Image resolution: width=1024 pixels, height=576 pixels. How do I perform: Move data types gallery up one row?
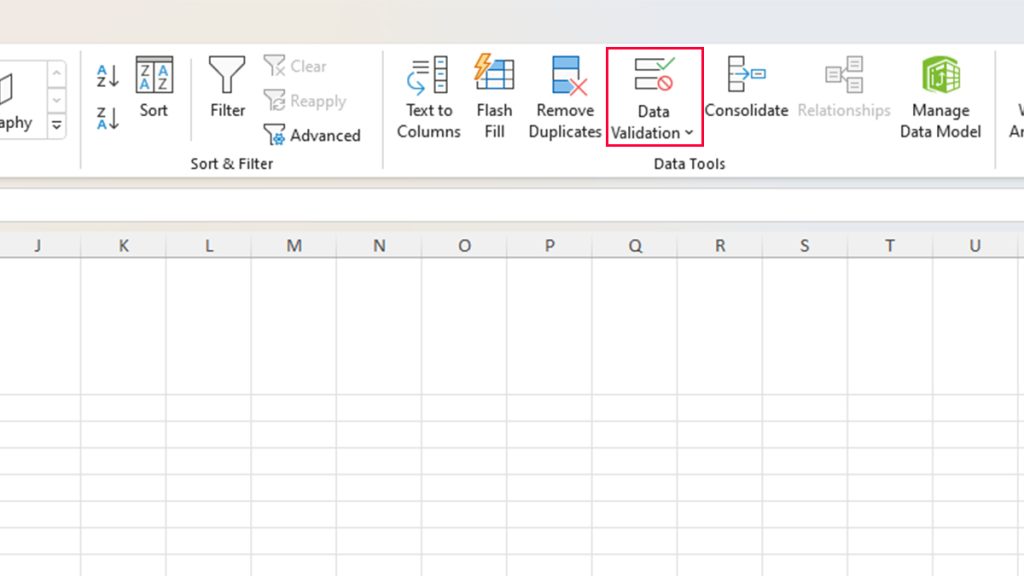click(x=57, y=74)
